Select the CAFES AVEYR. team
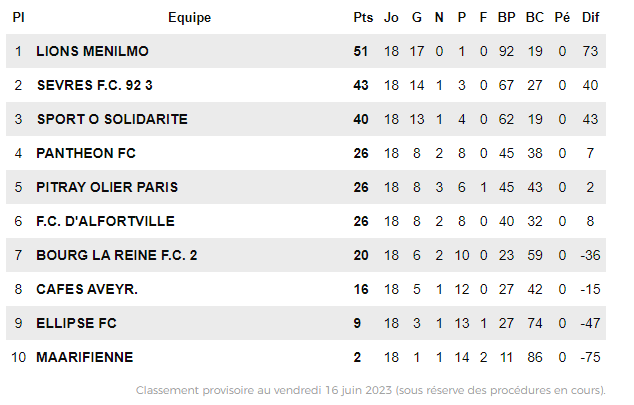This screenshot has width=634, height=405. coord(86,289)
